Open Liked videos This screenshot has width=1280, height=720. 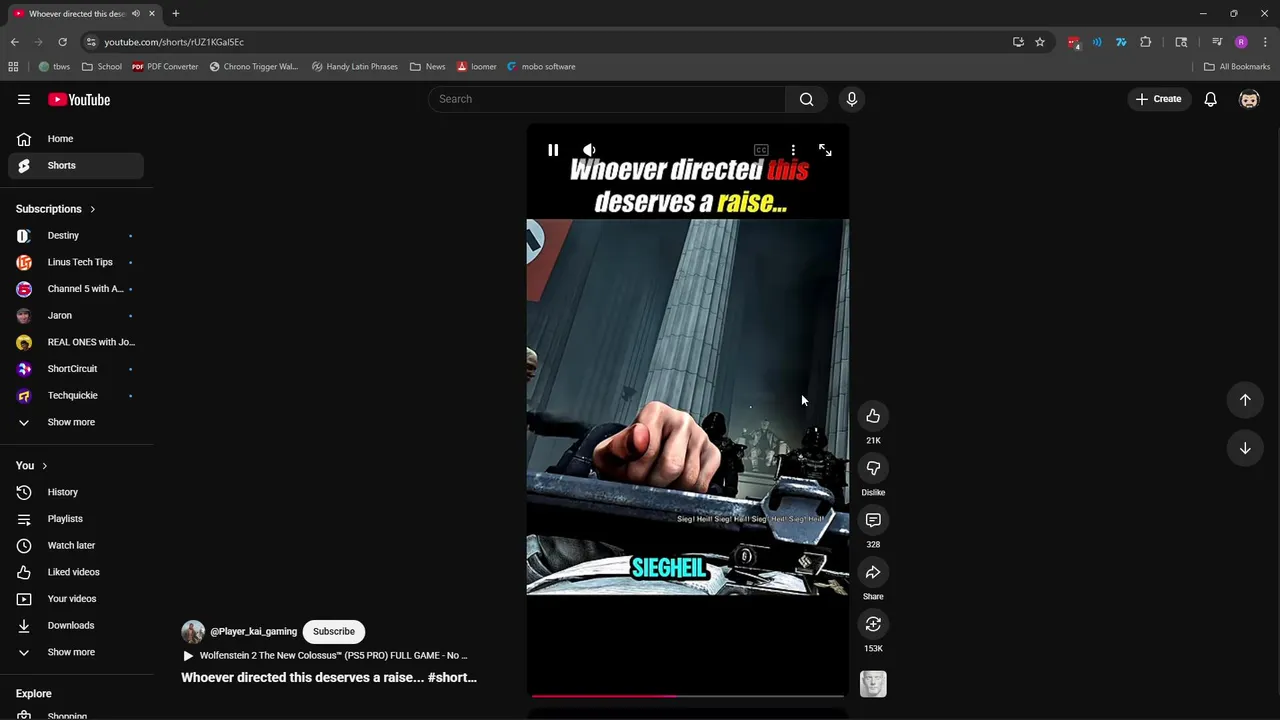click(x=76, y=572)
